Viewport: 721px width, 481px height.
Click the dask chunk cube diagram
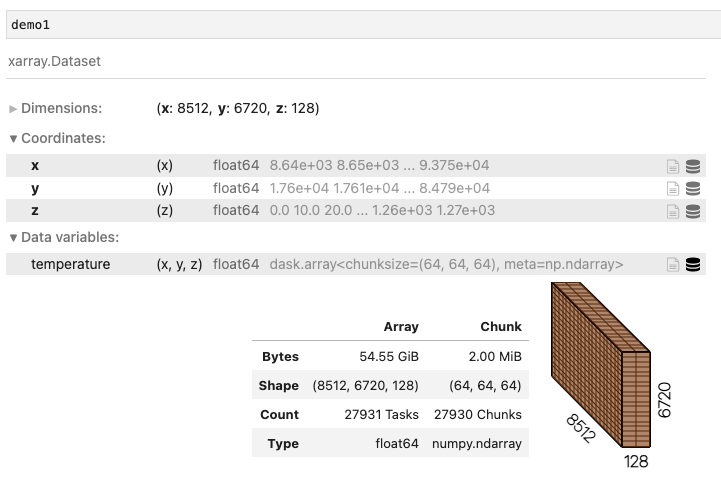pyautogui.click(x=601, y=365)
